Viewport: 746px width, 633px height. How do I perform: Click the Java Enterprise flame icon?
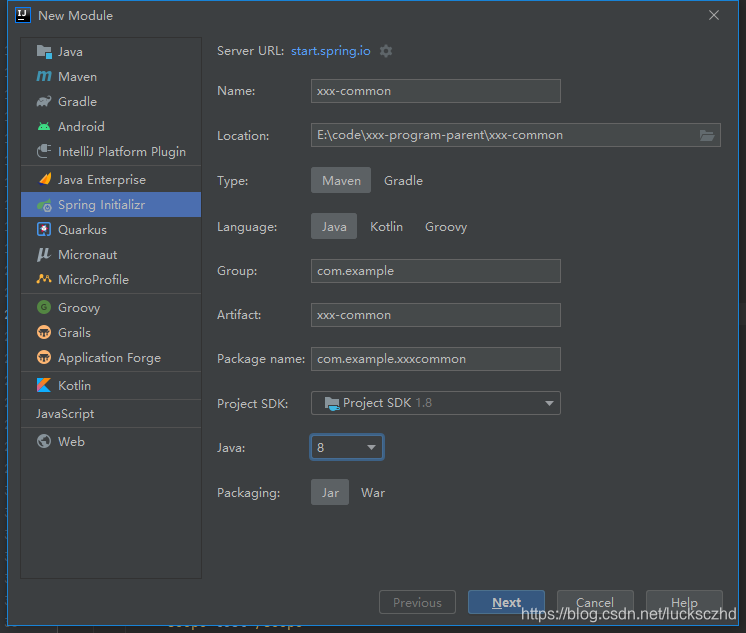pyautogui.click(x=45, y=179)
